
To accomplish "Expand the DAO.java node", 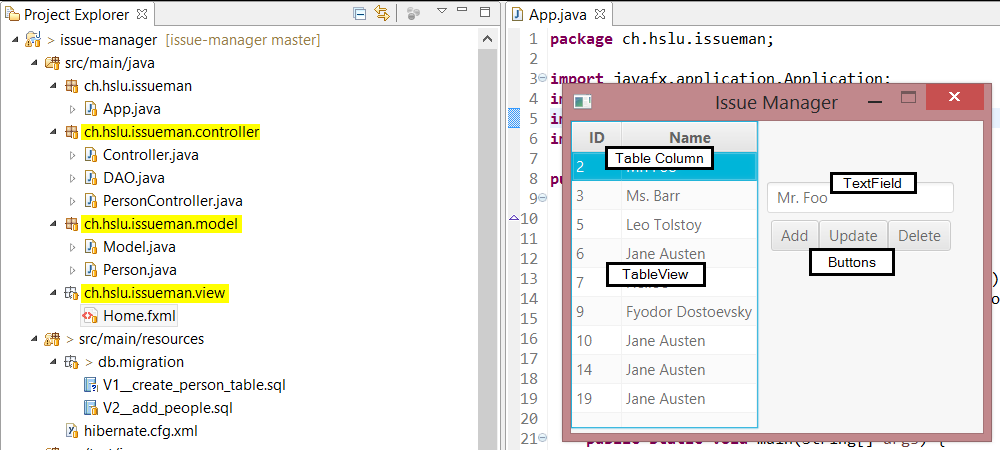I will [x=73, y=178].
